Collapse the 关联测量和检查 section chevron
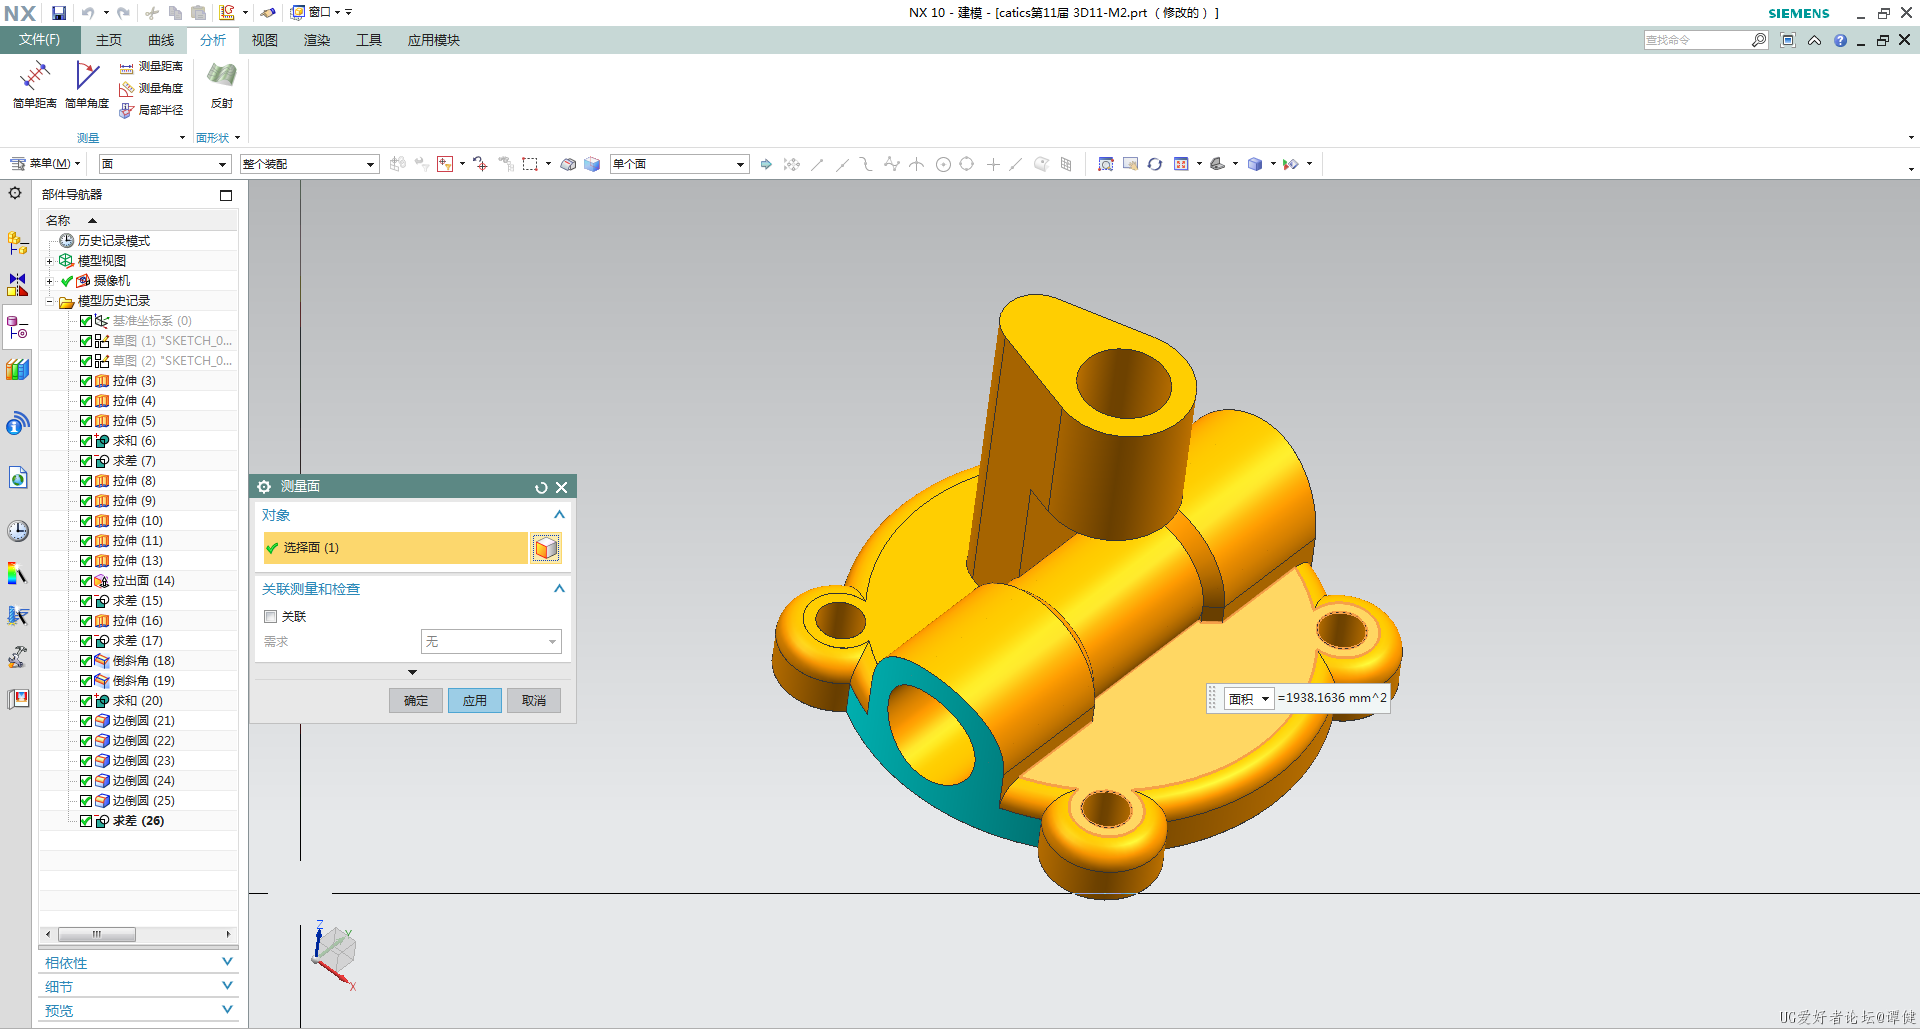Viewport: 1920px width, 1029px height. coord(559,589)
